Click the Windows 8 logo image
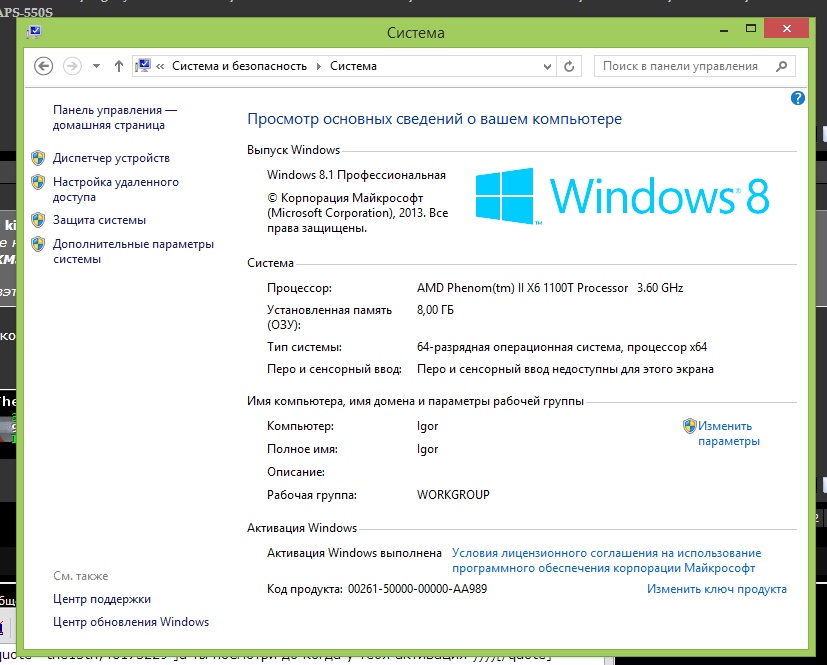This screenshot has height=665, width=827. click(x=622, y=196)
